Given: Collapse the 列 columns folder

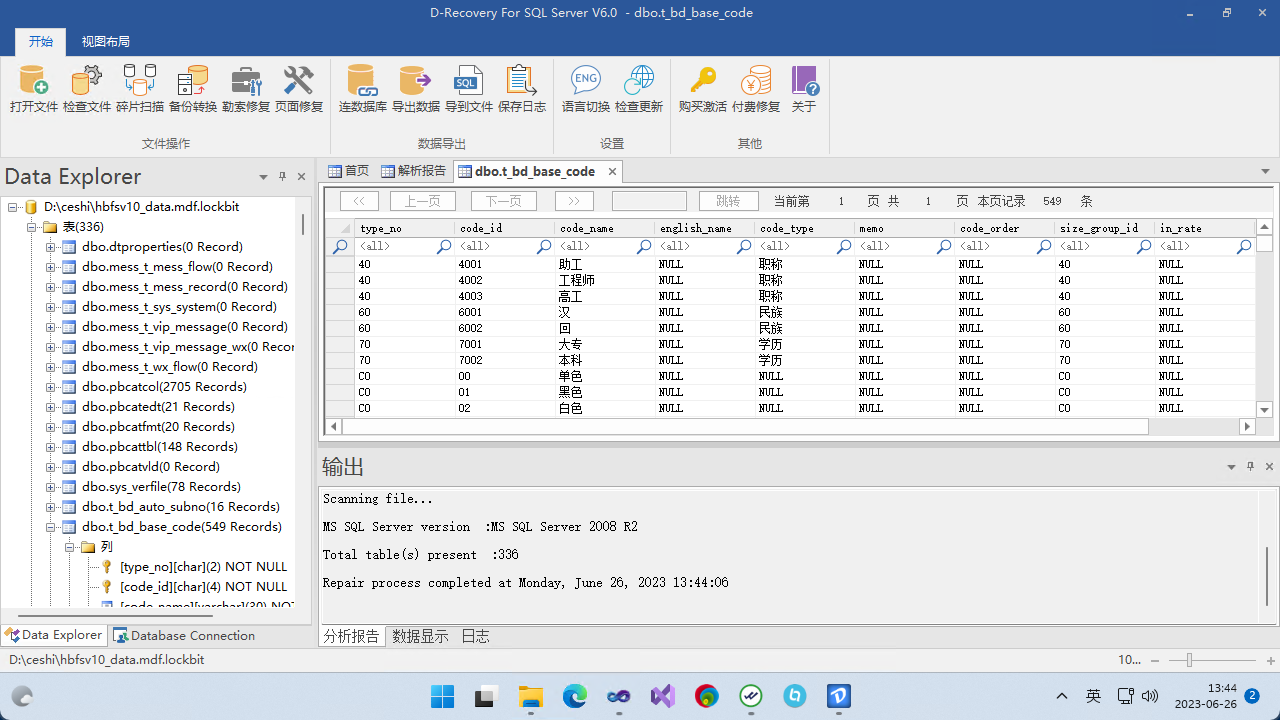Looking at the screenshot, I should pos(70,546).
